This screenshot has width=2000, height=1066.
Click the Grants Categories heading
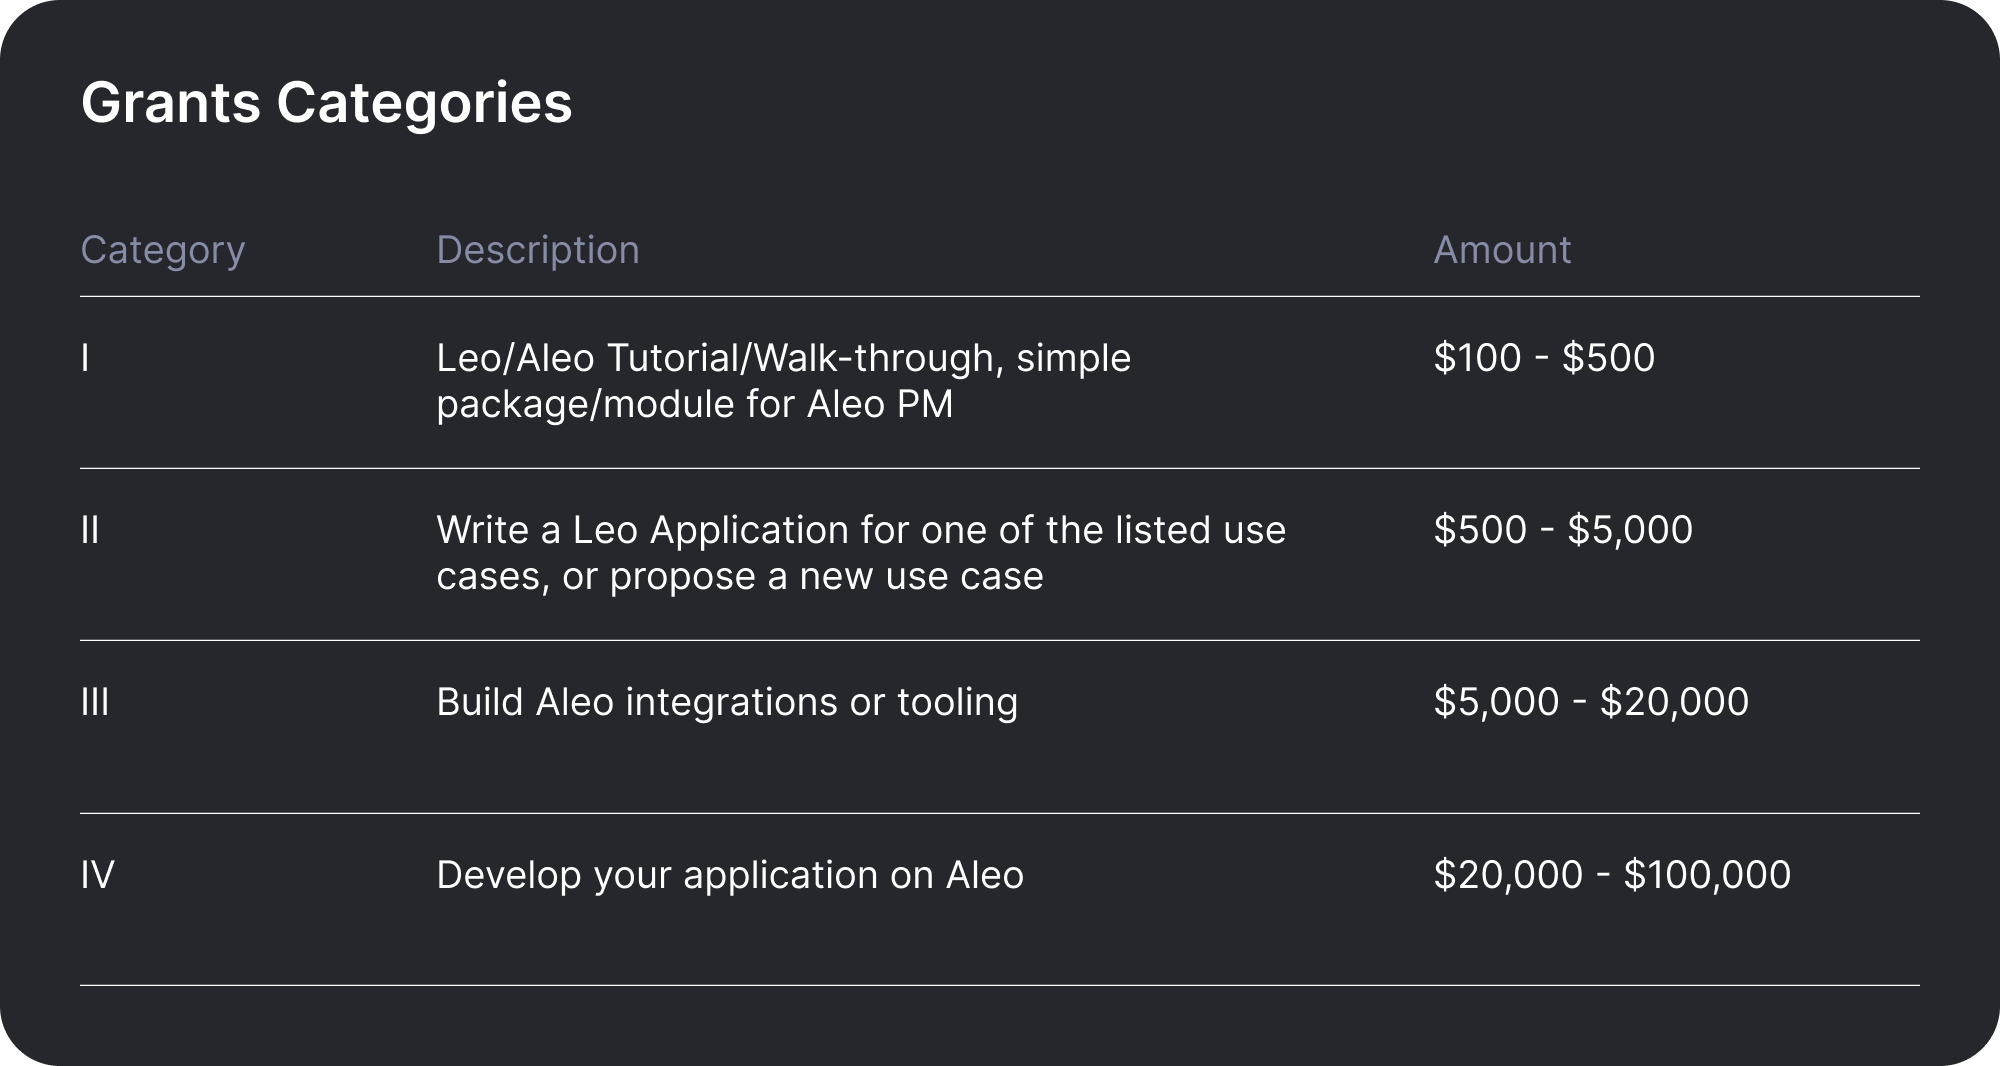(x=326, y=102)
